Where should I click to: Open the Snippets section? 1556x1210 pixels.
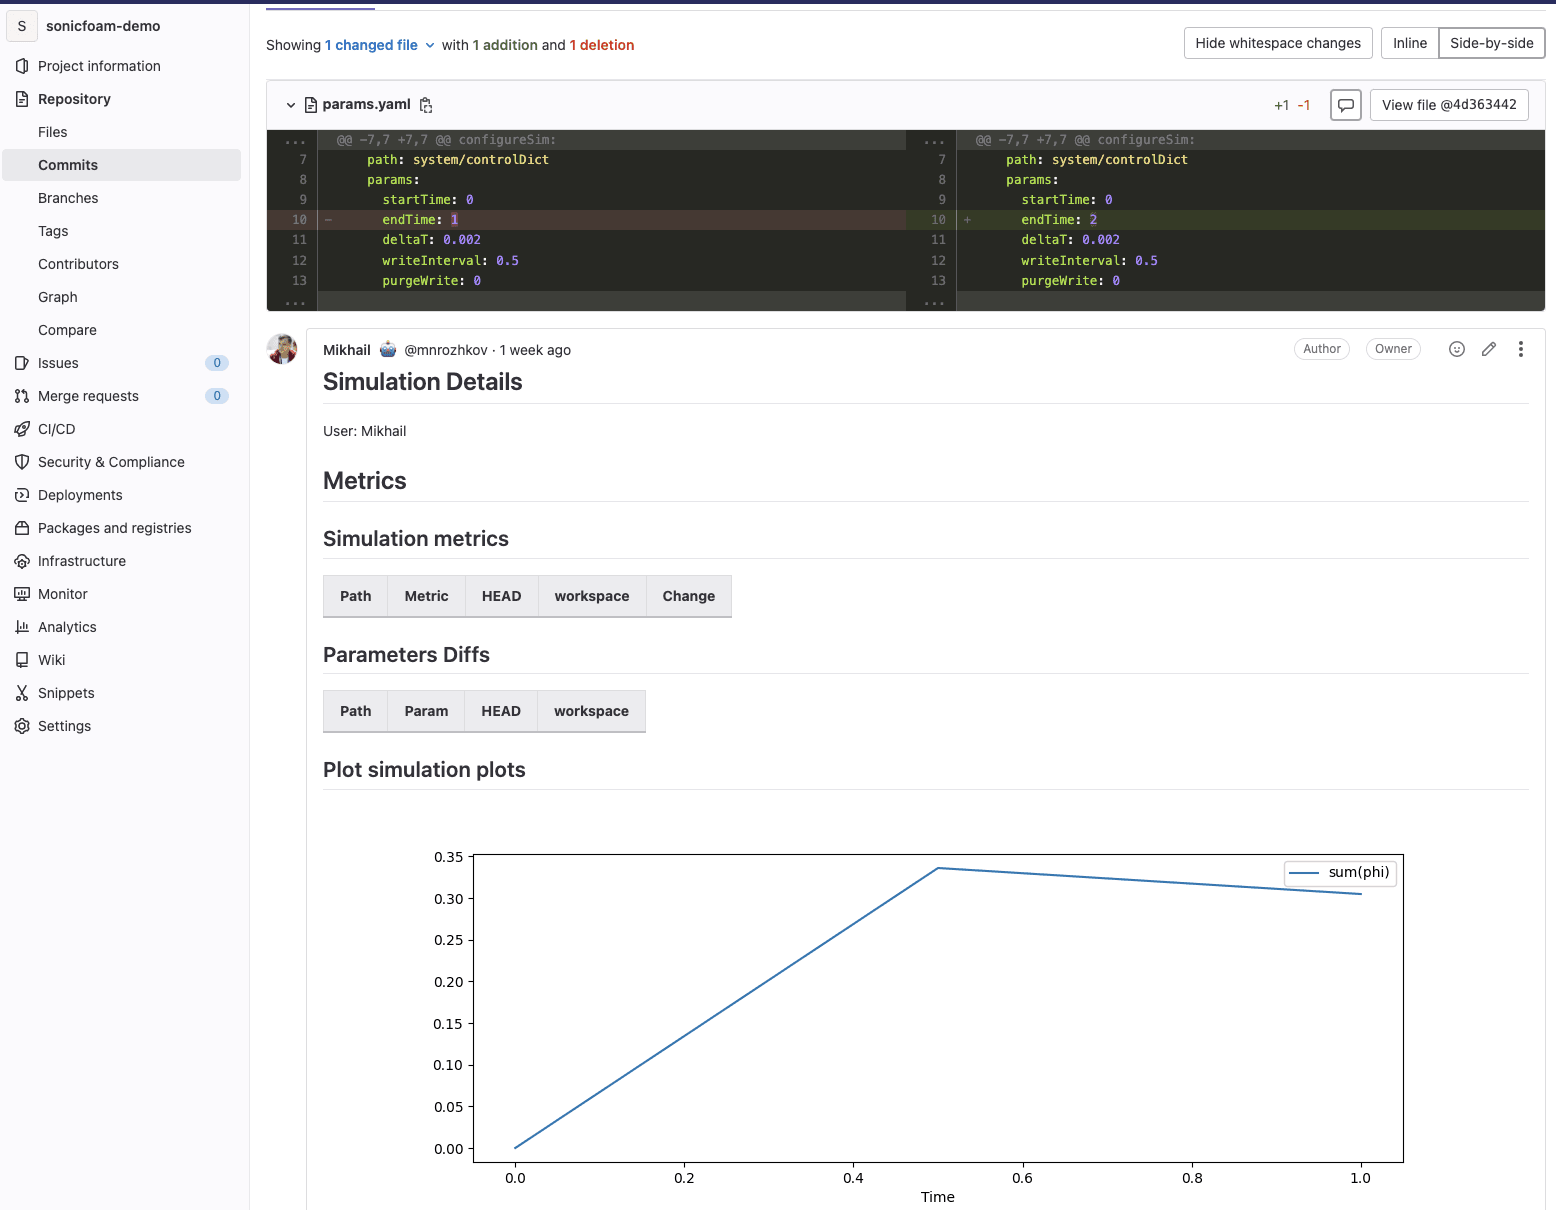66,693
